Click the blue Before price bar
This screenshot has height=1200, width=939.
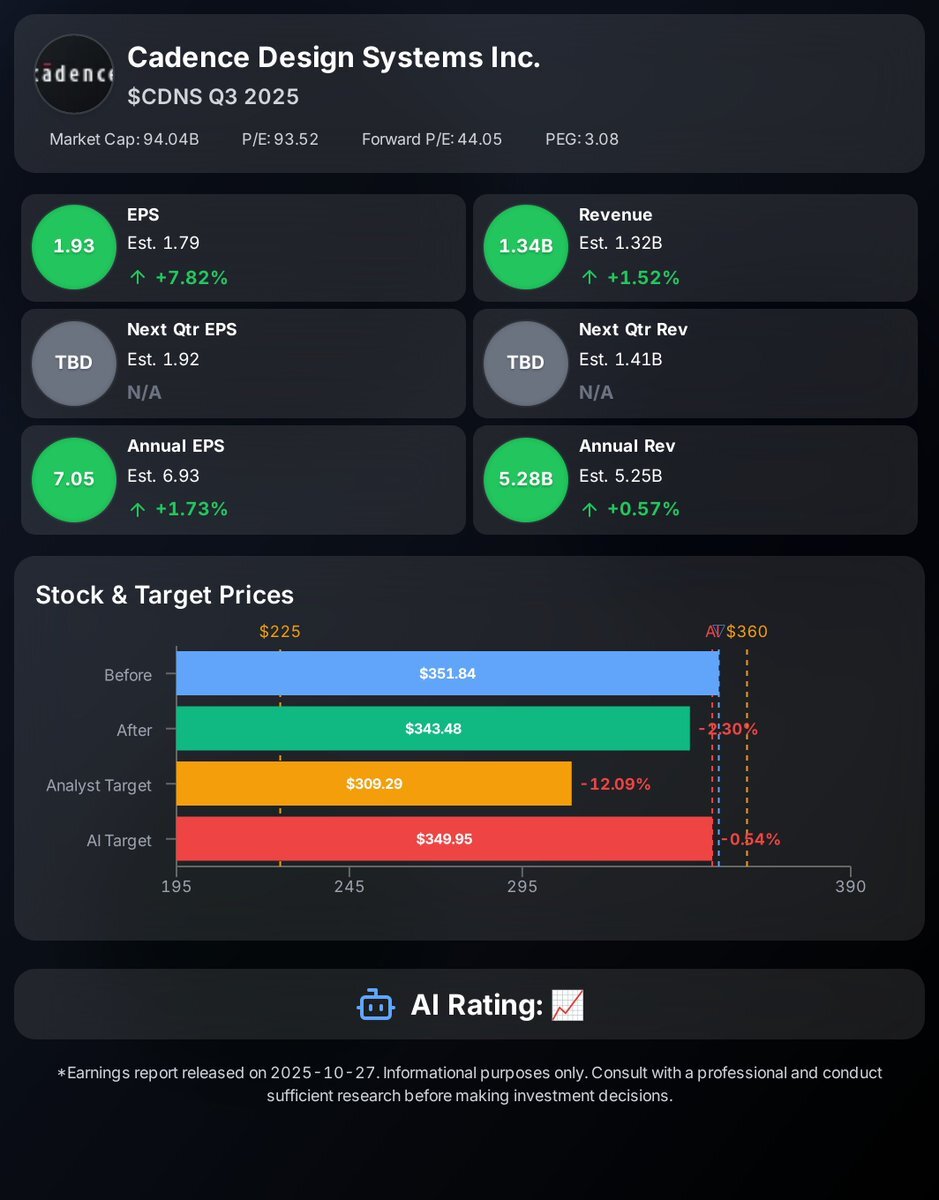[447, 673]
